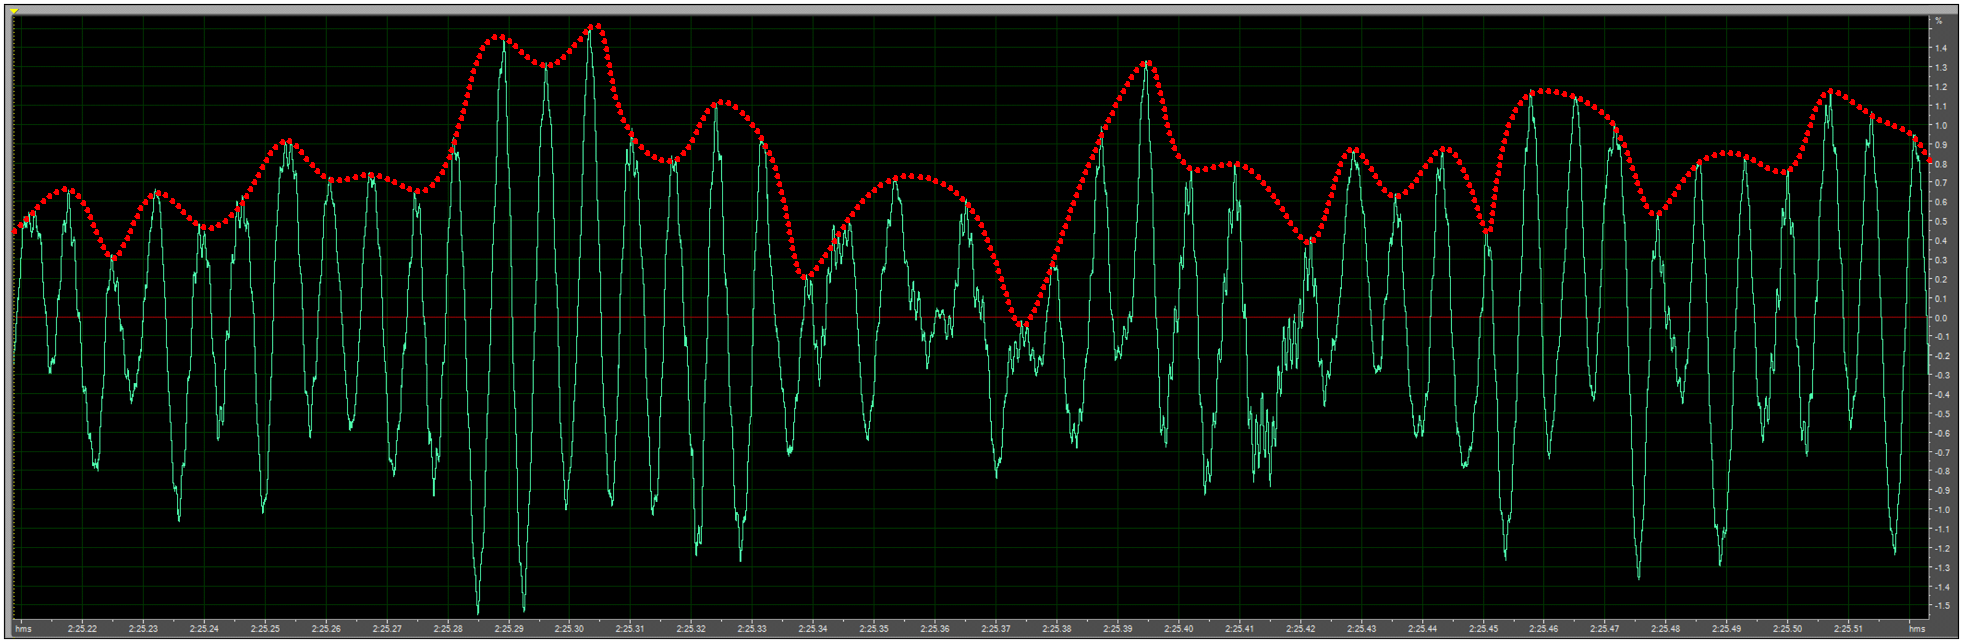Viewport: 1962px width, 644px height.
Task: Click the % unit label on amplitude scale
Action: click(x=1938, y=20)
